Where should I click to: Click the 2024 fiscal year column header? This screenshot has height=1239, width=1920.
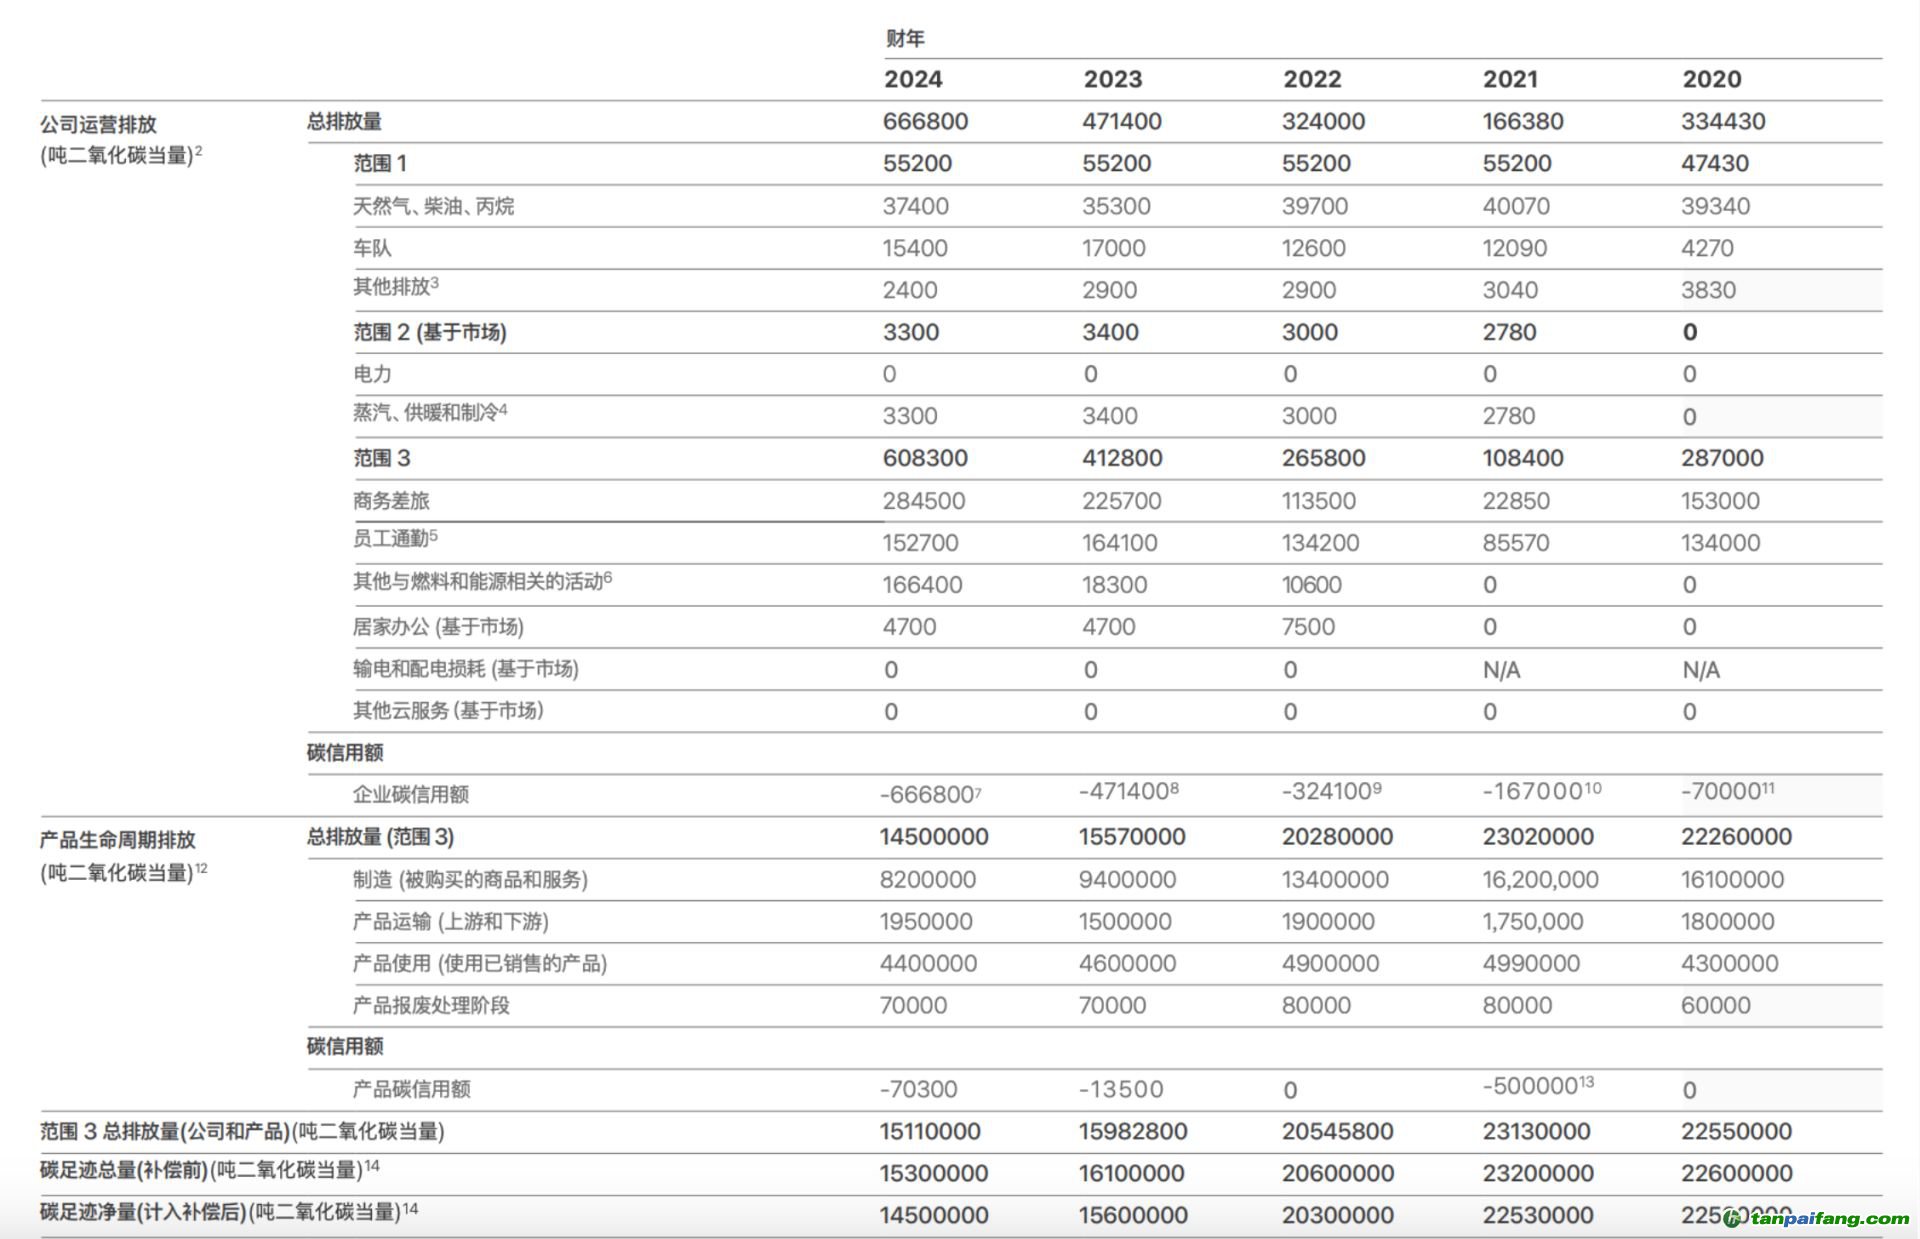(912, 79)
